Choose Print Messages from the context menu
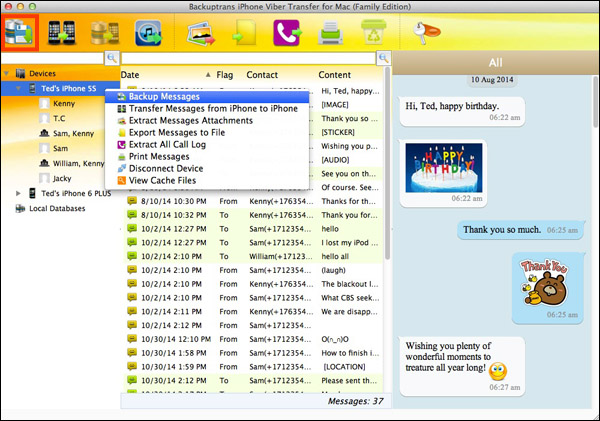The height and width of the screenshot is (421, 600). coord(207,157)
